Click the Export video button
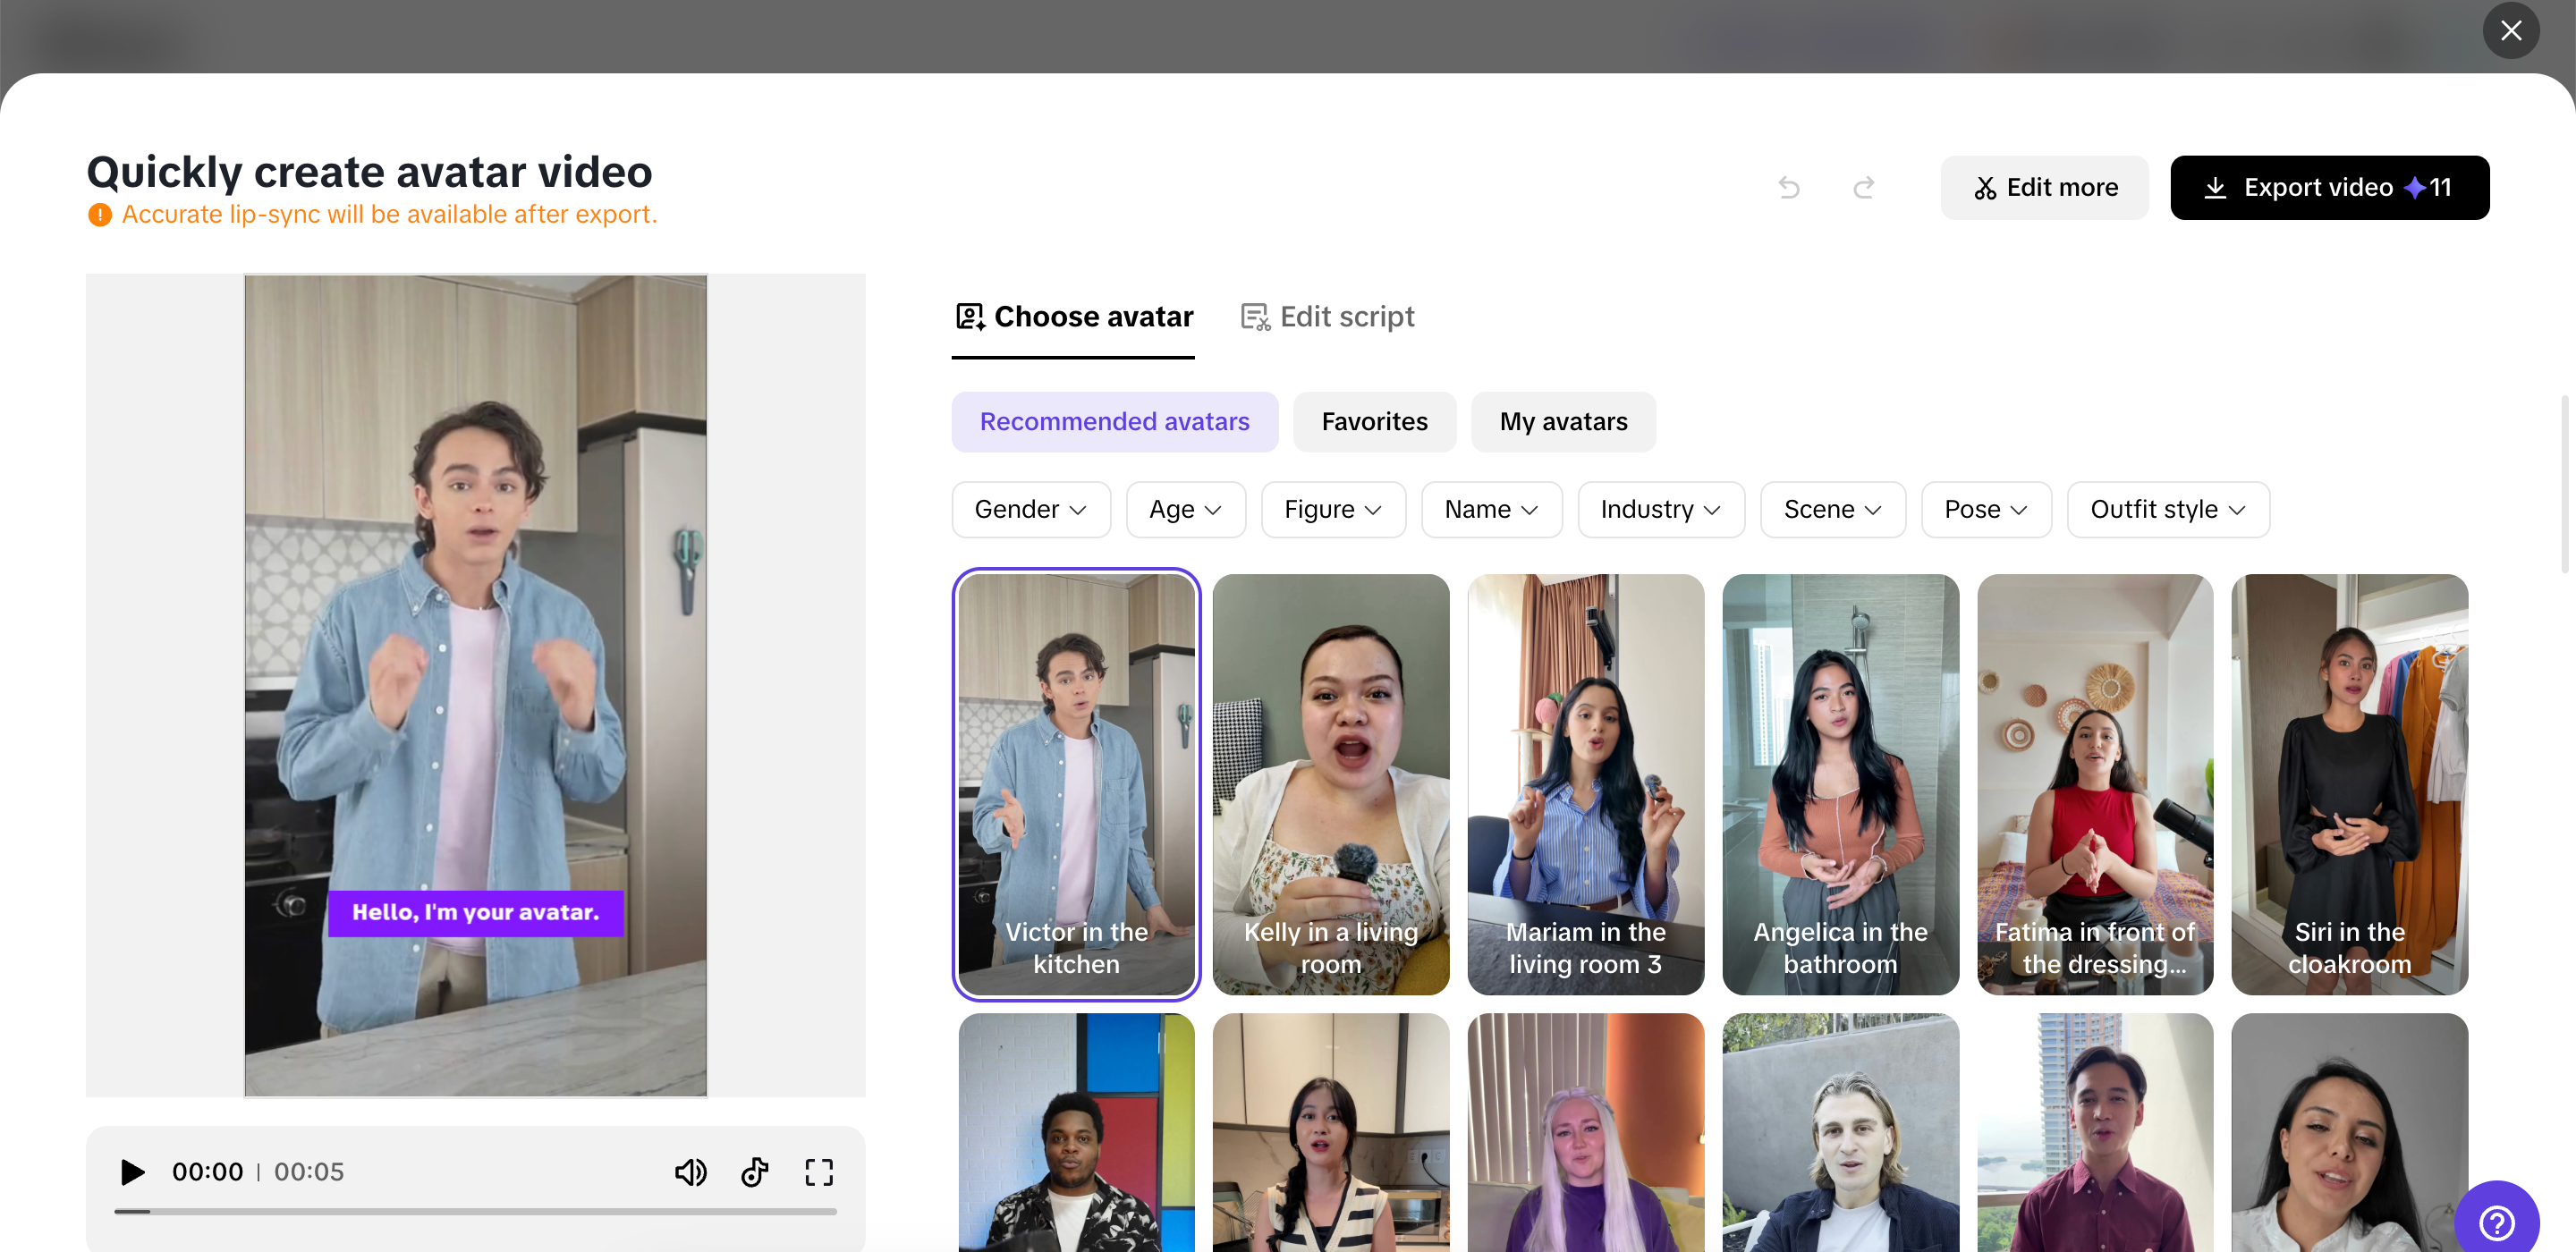Image resolution: width=2576 pixels, height=1252 pixels. (x=2330, y=188)
